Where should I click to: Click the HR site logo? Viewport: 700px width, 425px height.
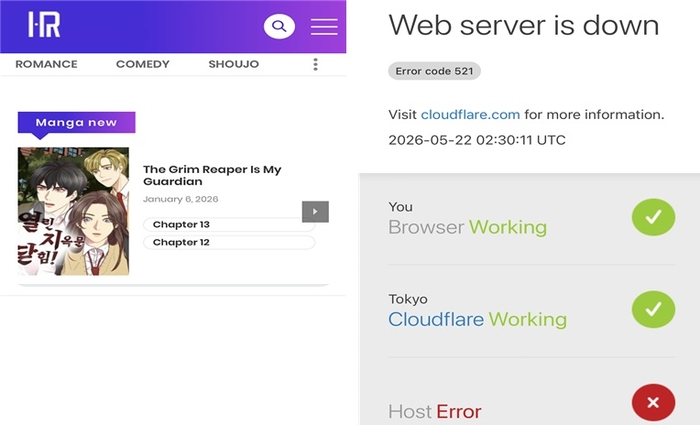coord(44,25)
